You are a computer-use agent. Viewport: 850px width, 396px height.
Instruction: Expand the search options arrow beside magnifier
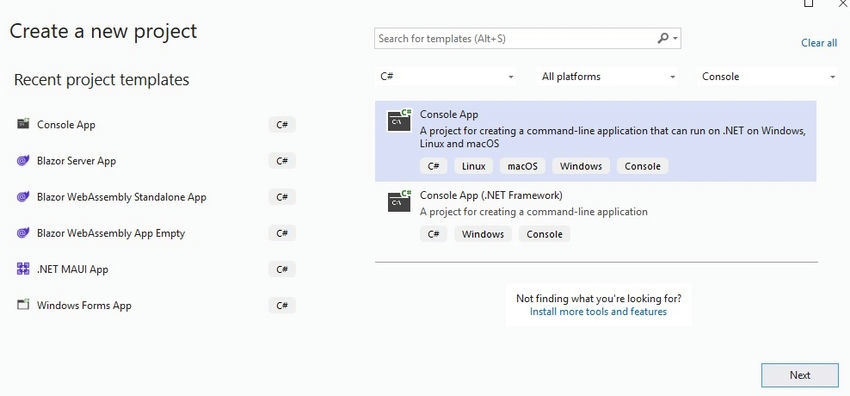(675, 39)
